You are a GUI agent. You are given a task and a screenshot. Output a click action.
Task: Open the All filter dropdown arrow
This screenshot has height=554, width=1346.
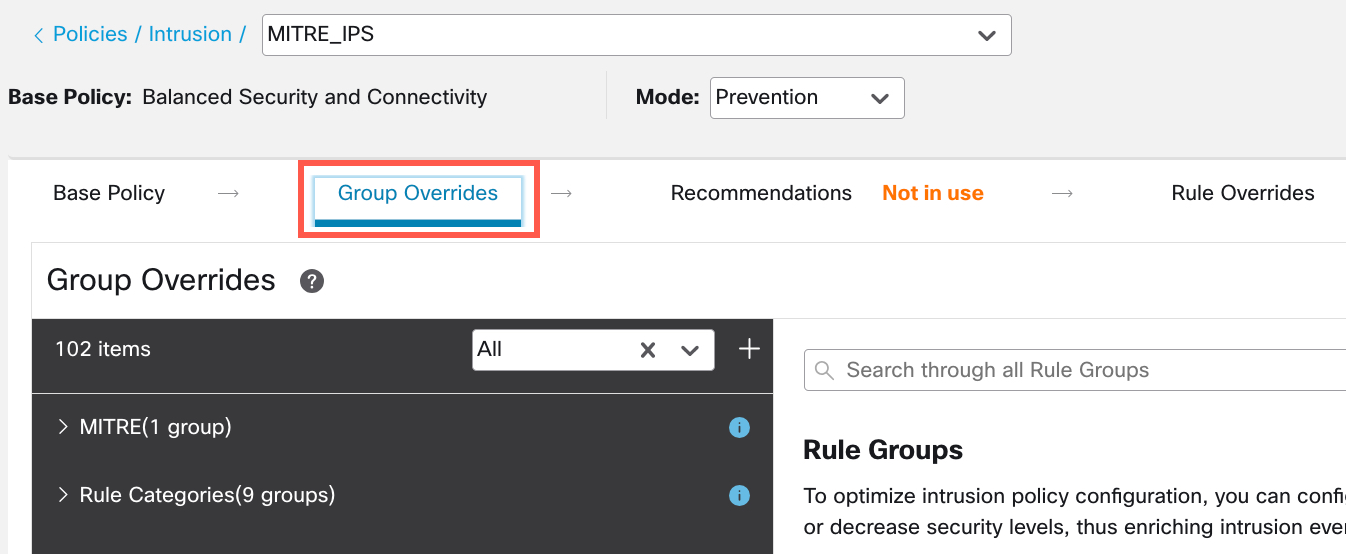click(689, 350)
